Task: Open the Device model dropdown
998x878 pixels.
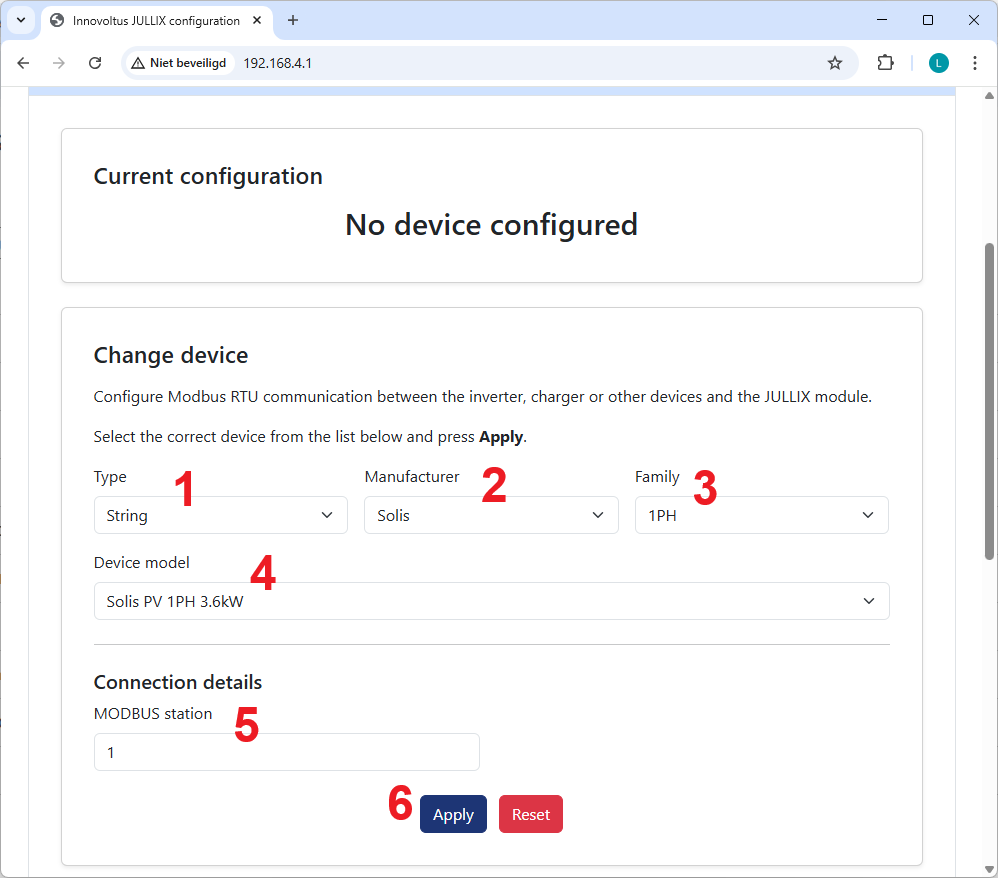Action: click(491, 602)
